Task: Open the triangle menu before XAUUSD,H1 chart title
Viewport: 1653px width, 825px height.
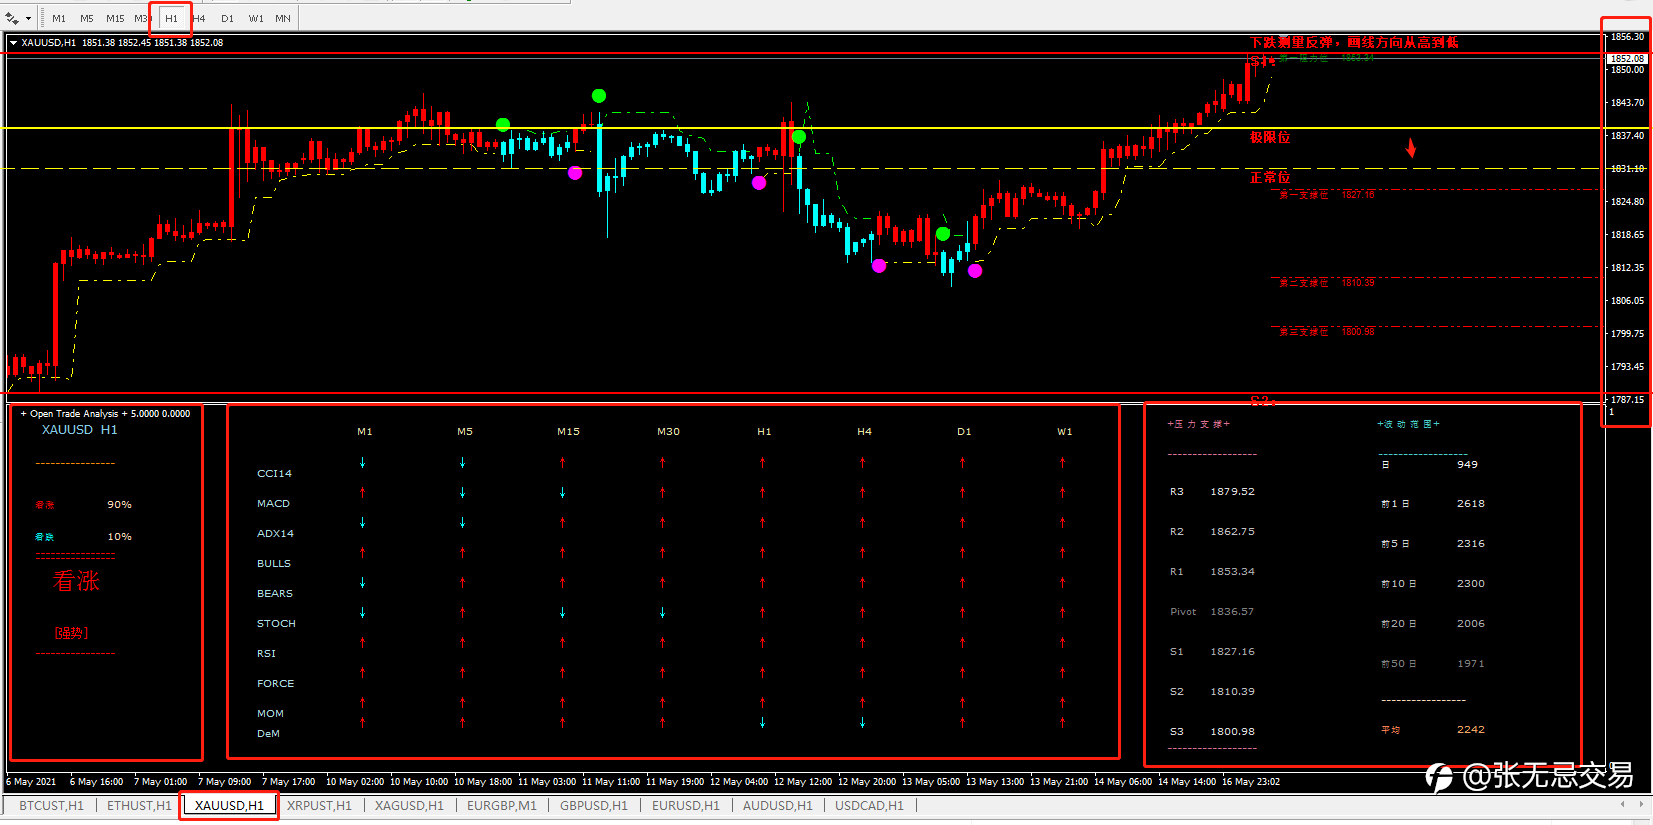Action: (13, 43)
